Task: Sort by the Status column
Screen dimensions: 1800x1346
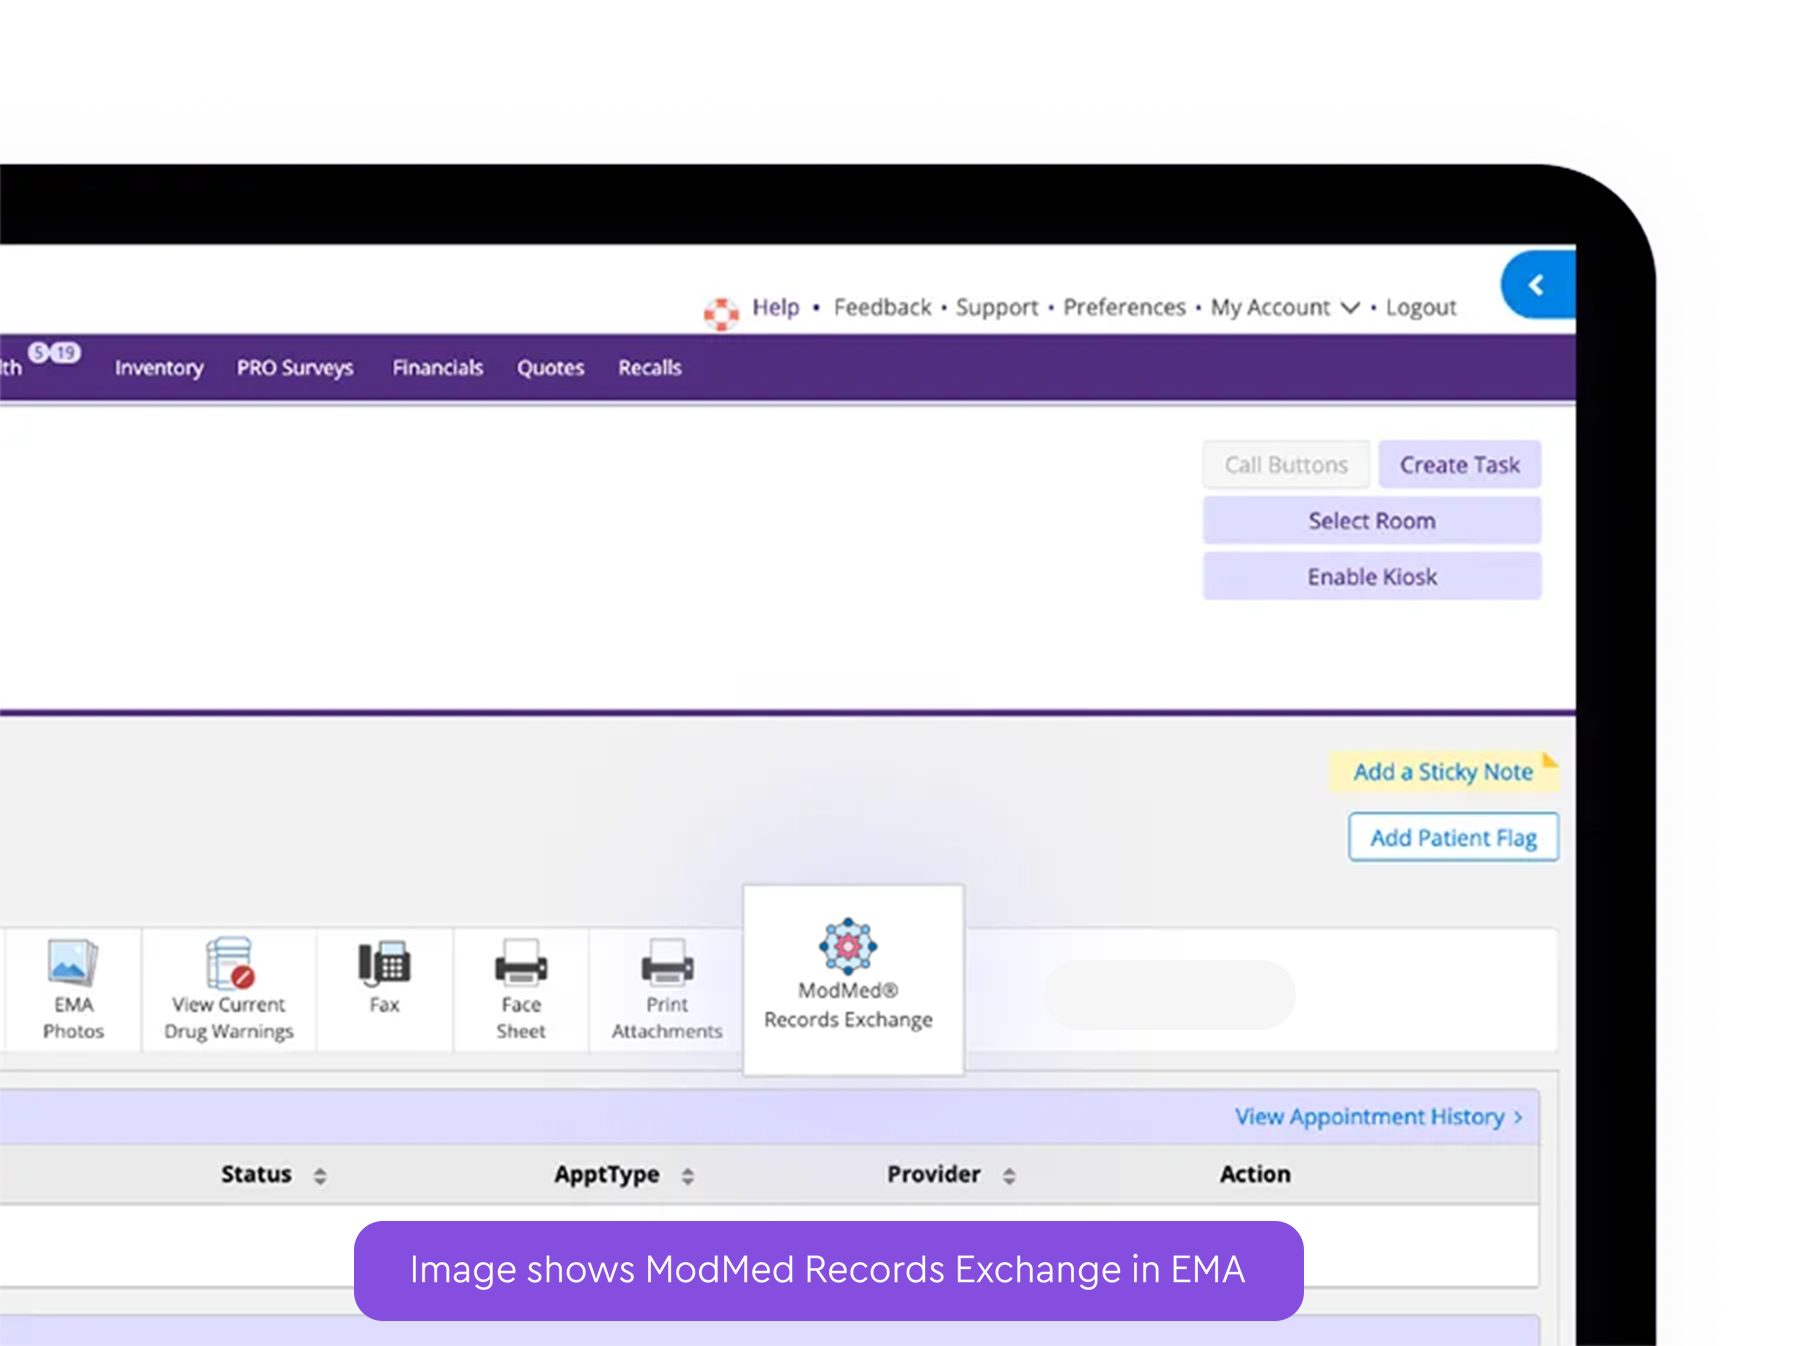Action: click(273, 1175)
